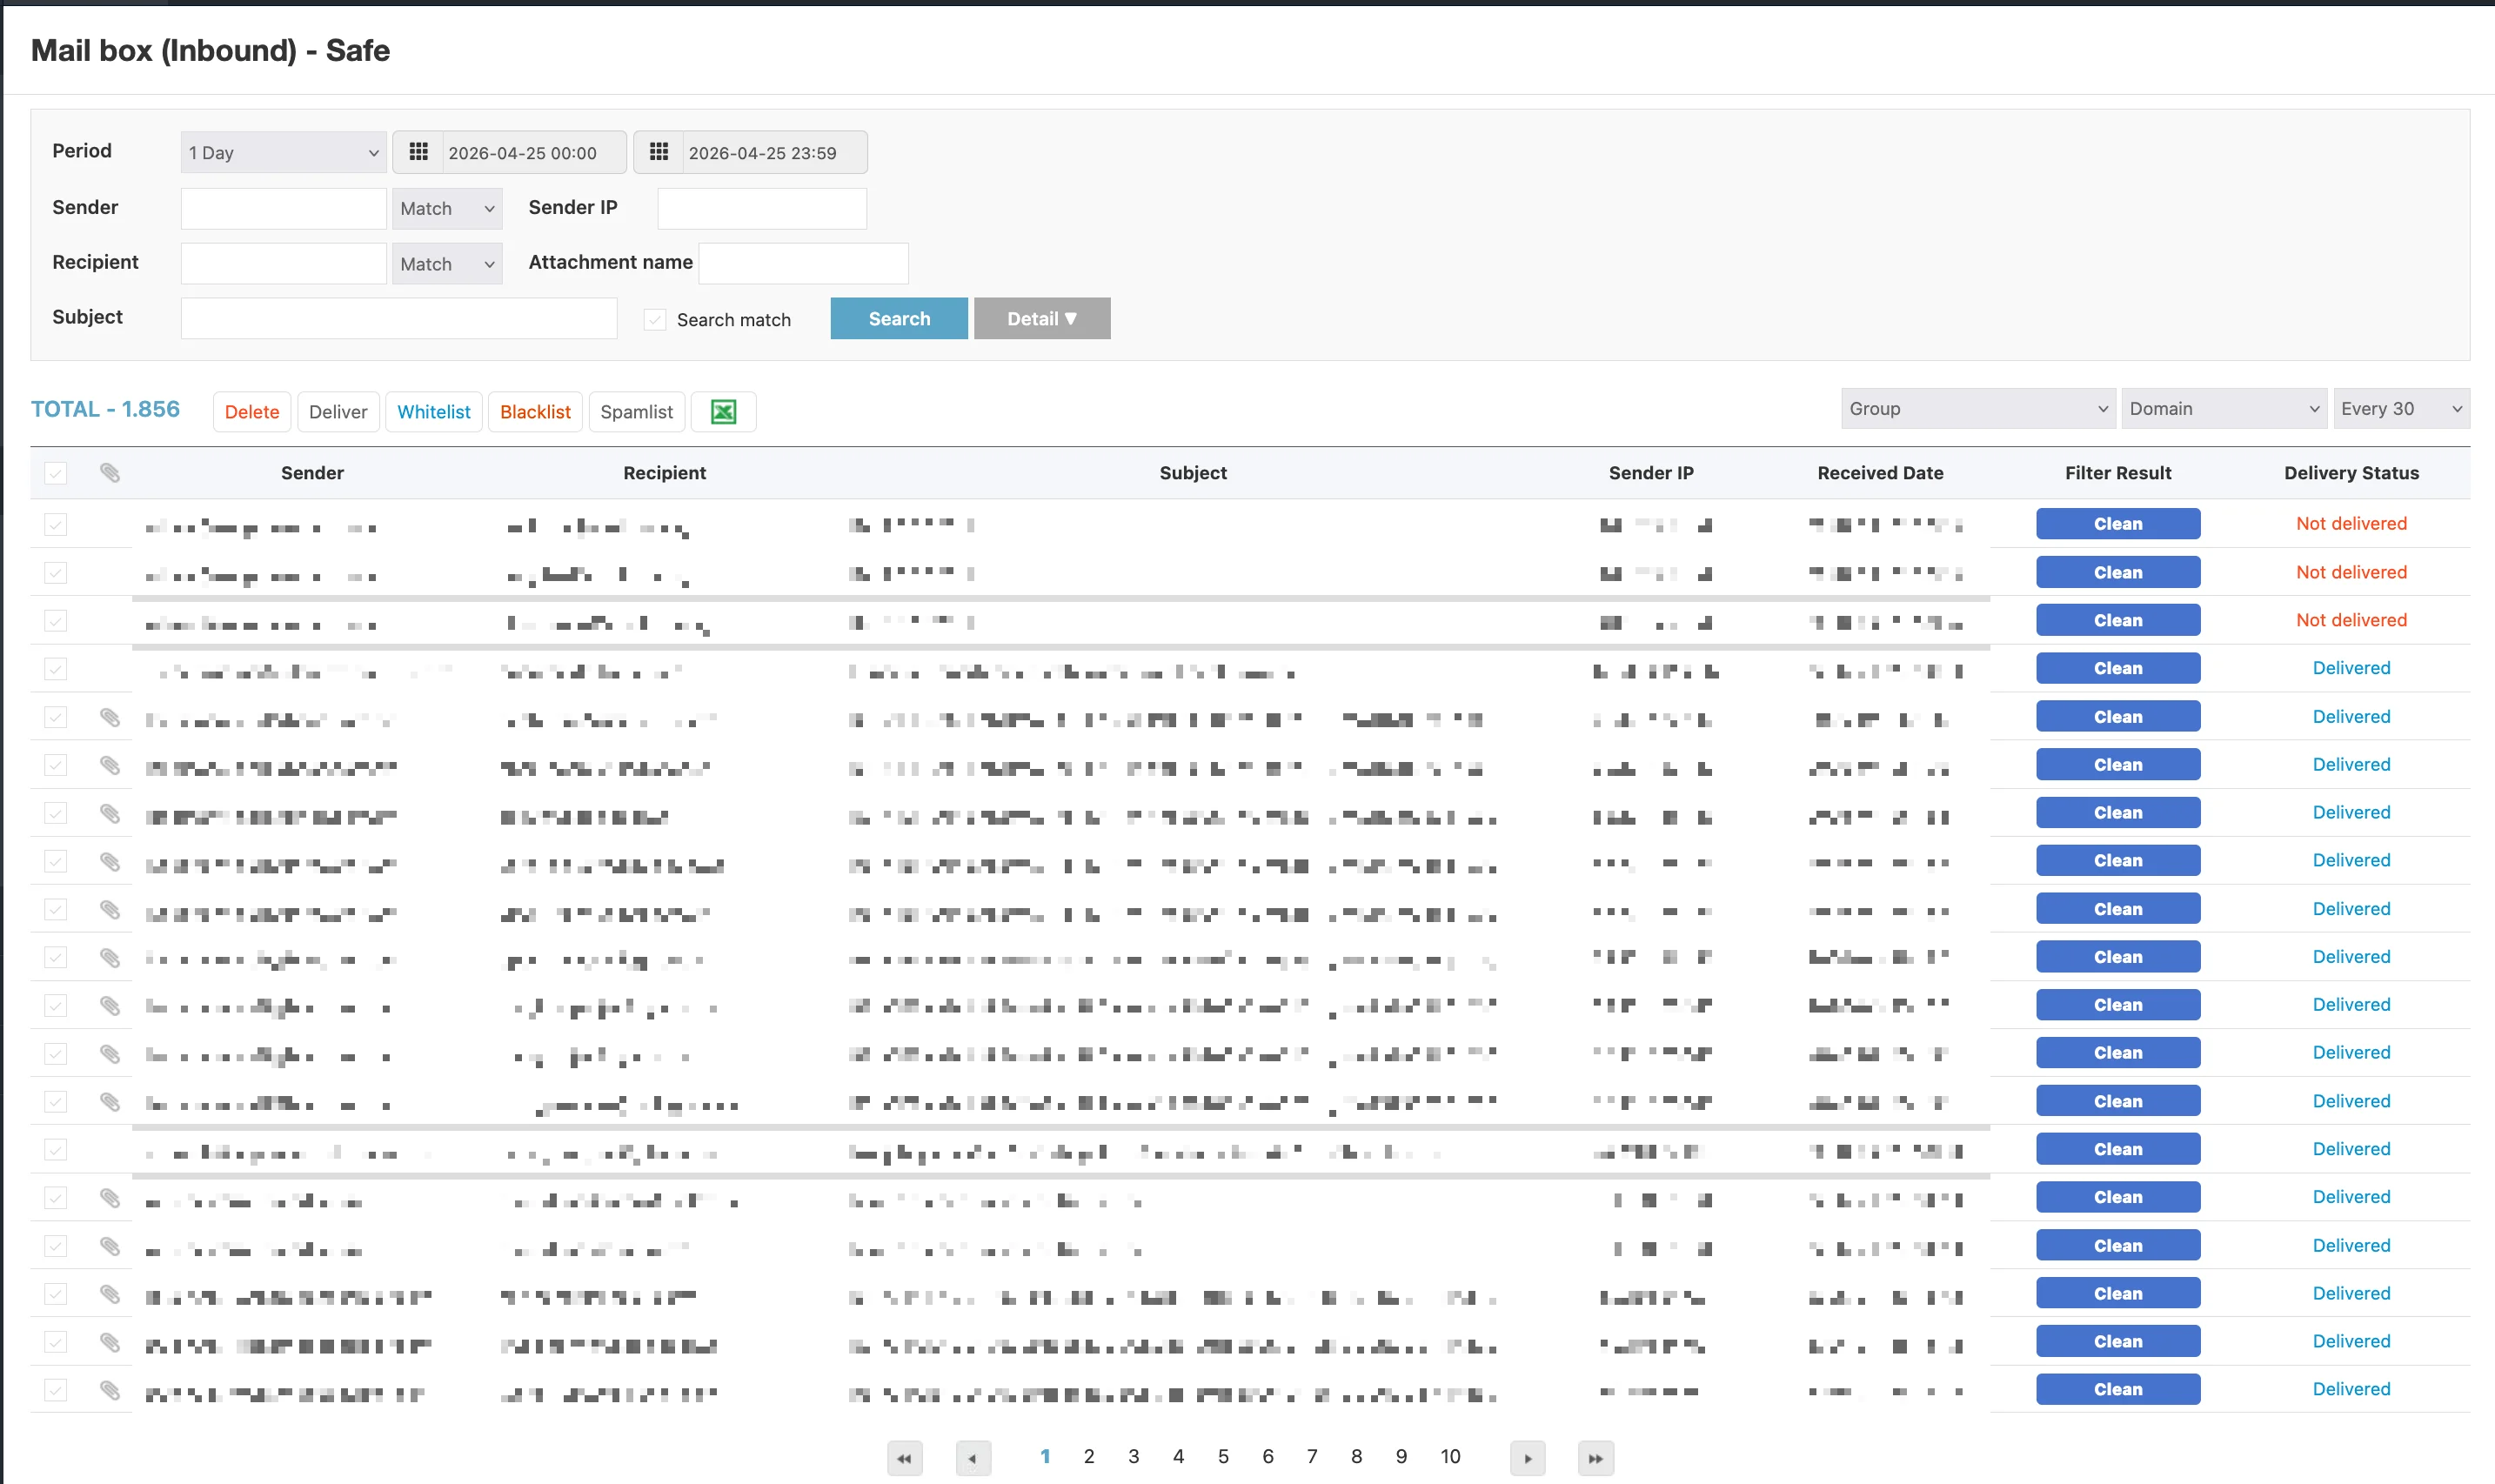The width and height of the screenshot is (2495, 1484).
Task: Focus the Sender input field
Action: click(x=284, y=208)
